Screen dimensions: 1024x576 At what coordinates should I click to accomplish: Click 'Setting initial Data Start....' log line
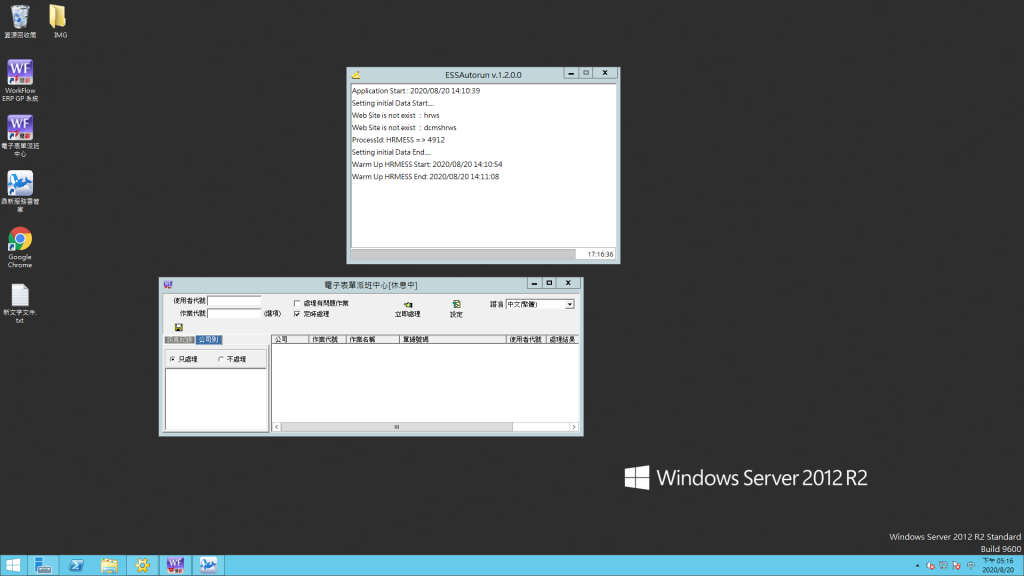392,103
